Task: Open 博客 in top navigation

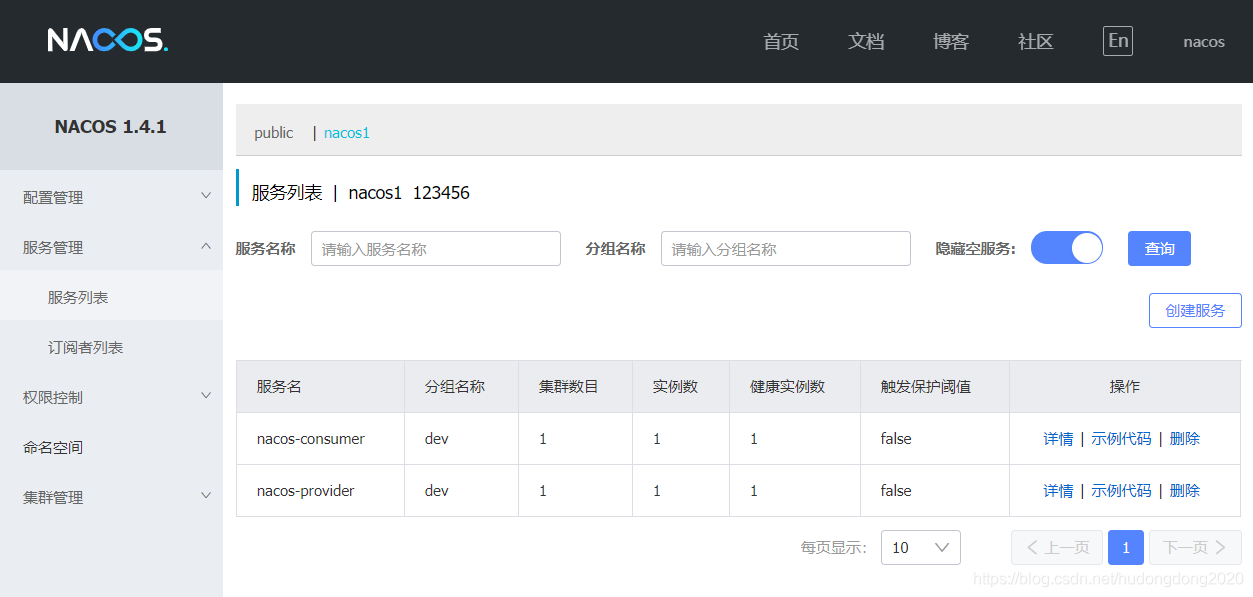Action: pos(951,41)
